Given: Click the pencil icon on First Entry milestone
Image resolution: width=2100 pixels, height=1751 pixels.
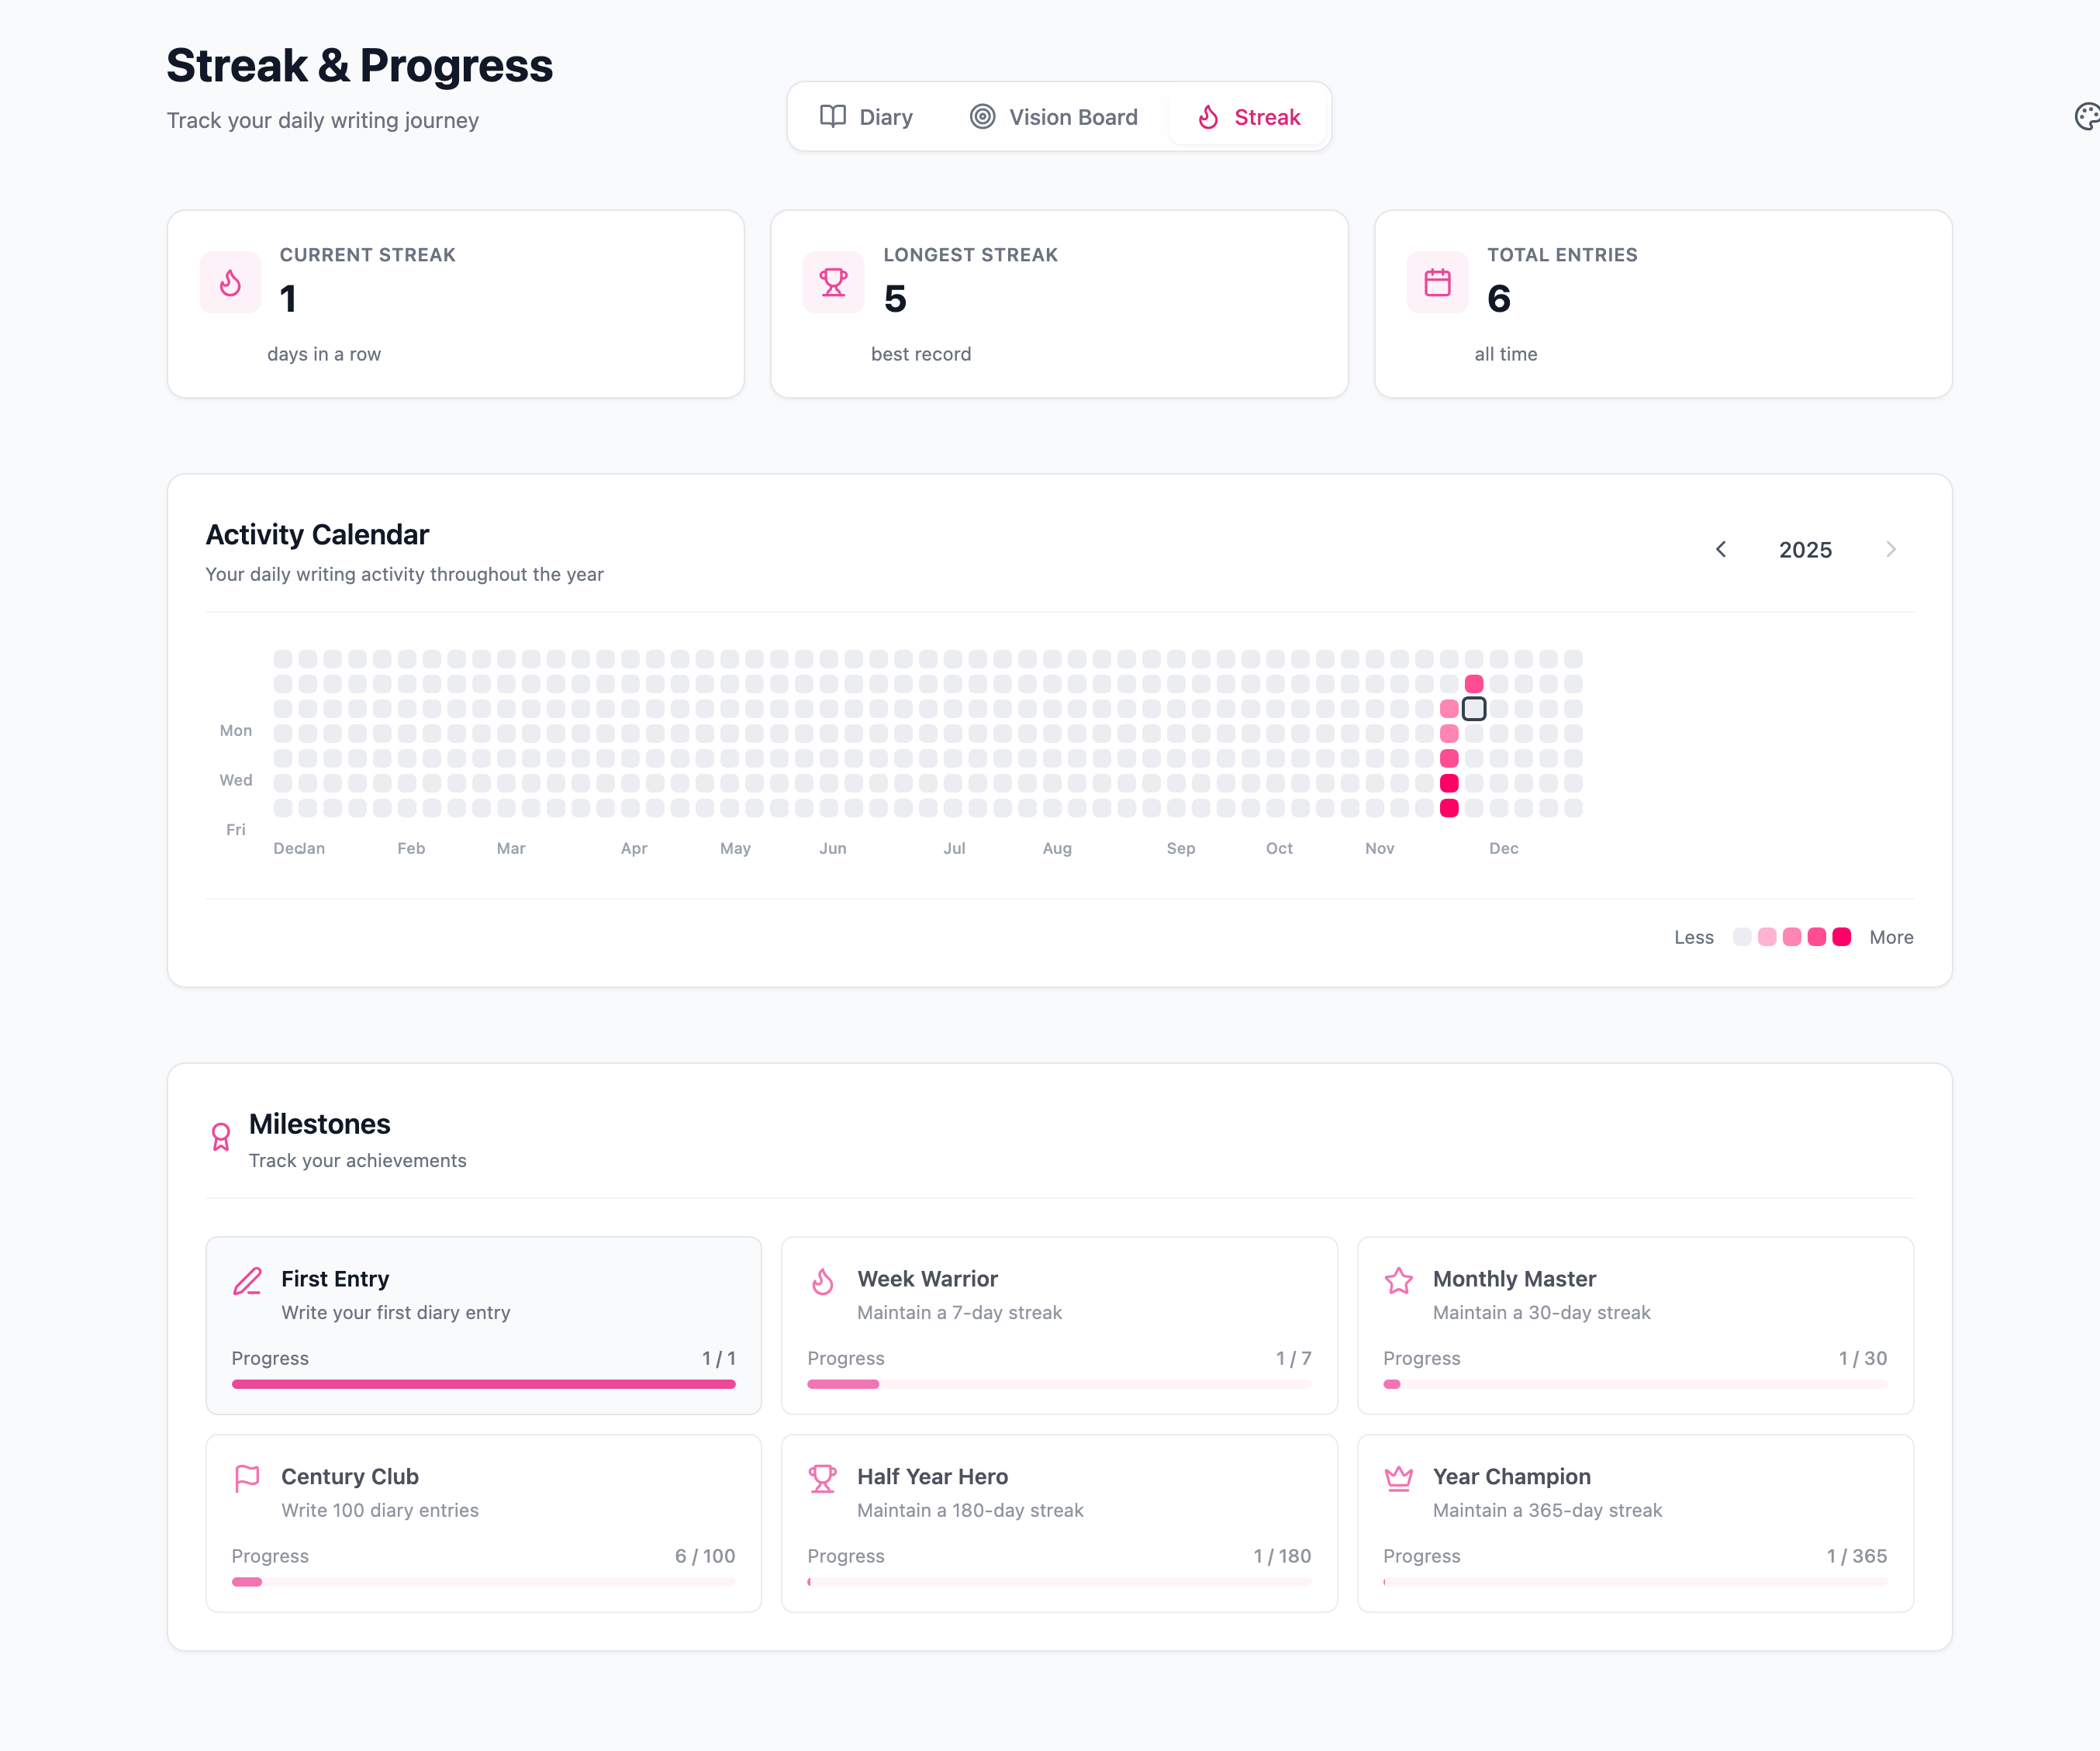Looking at the screenshot, I should [247, 1281].
